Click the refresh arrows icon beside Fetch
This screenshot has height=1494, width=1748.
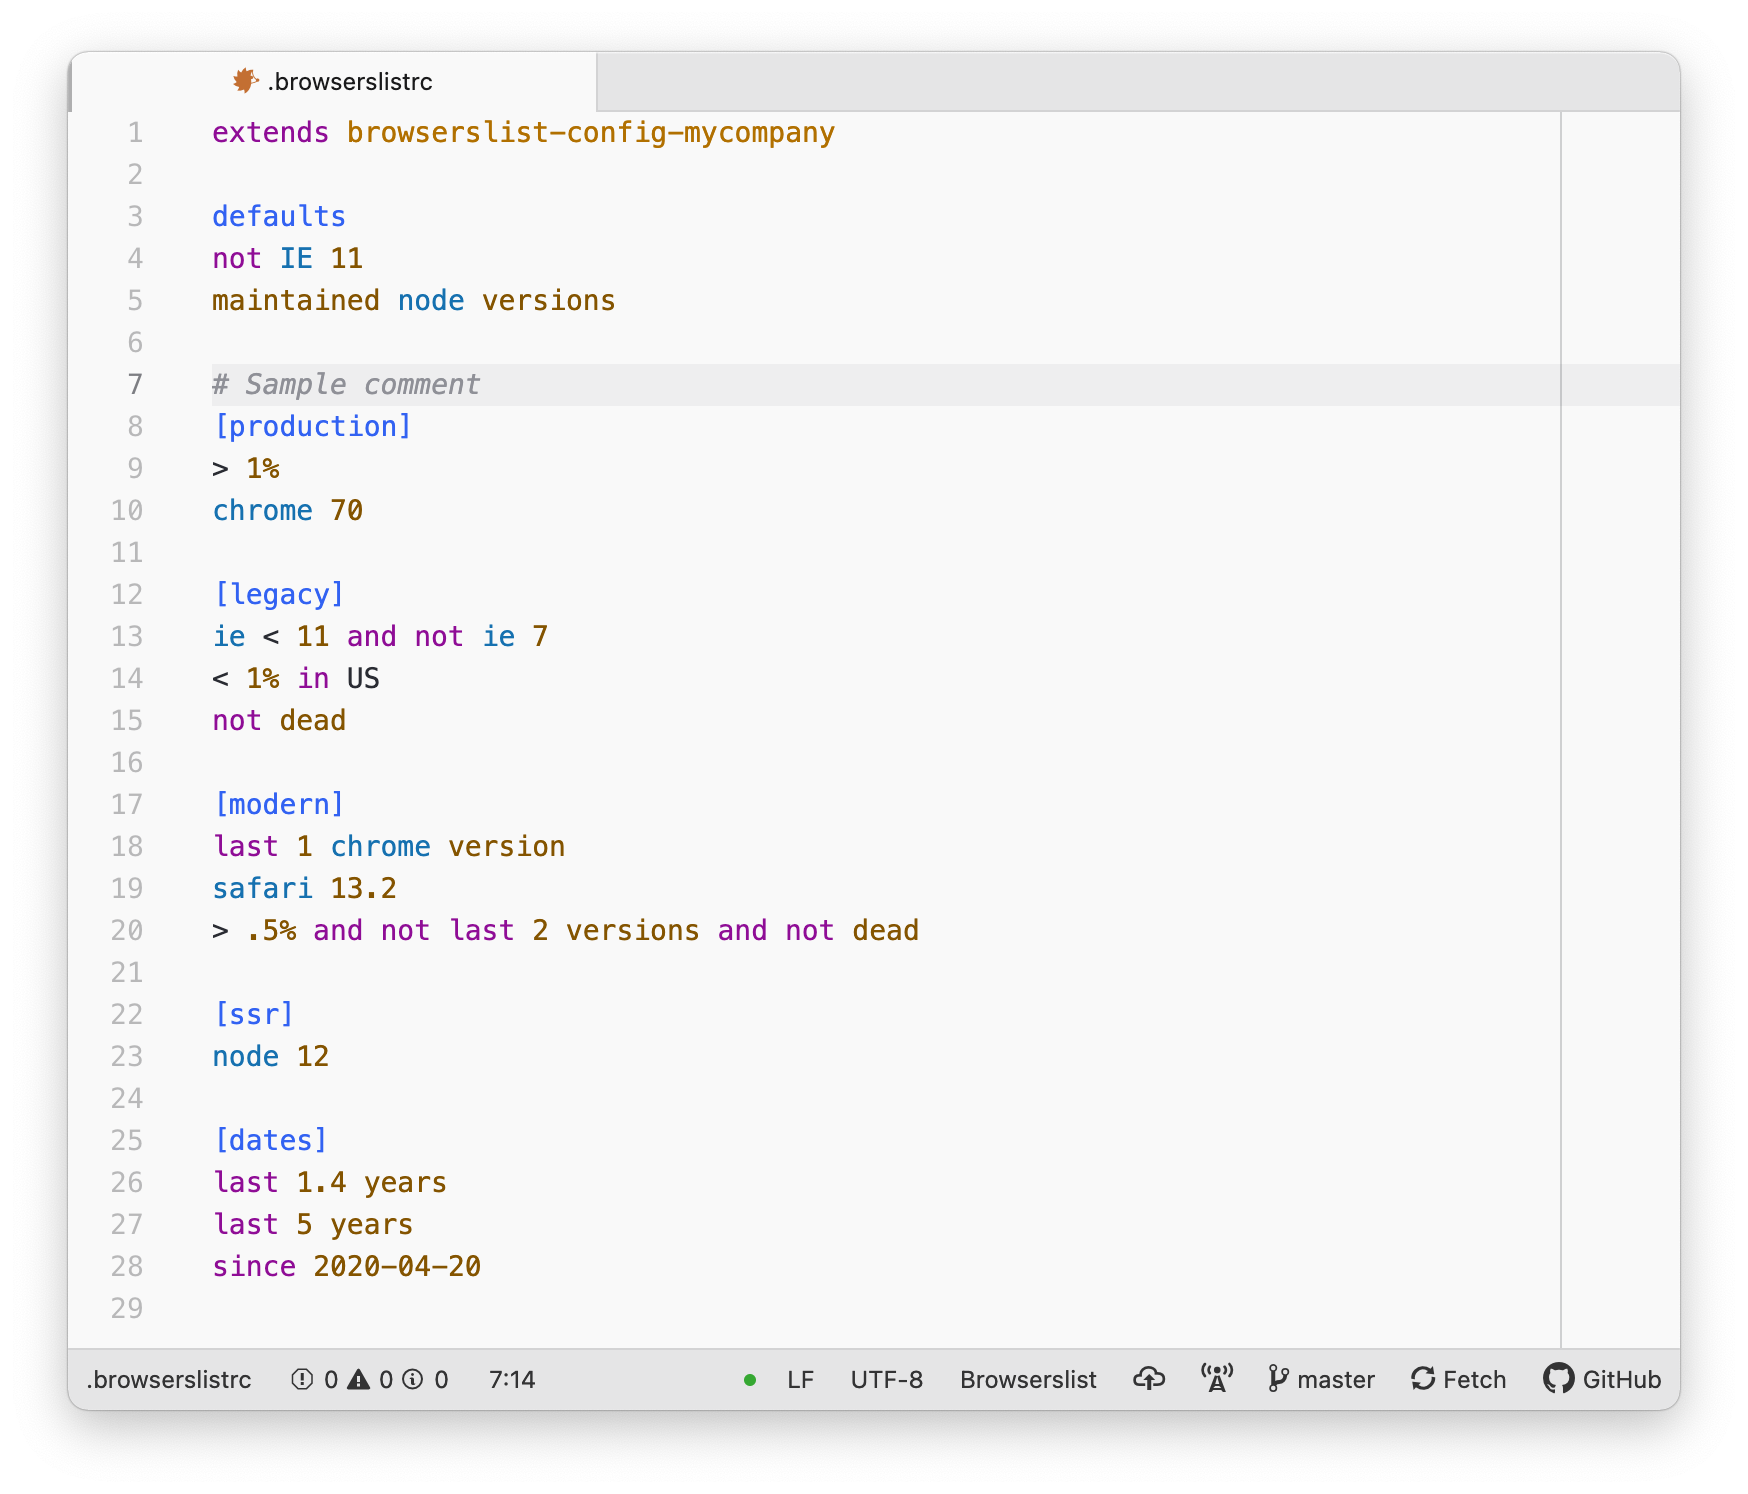1423,1379
